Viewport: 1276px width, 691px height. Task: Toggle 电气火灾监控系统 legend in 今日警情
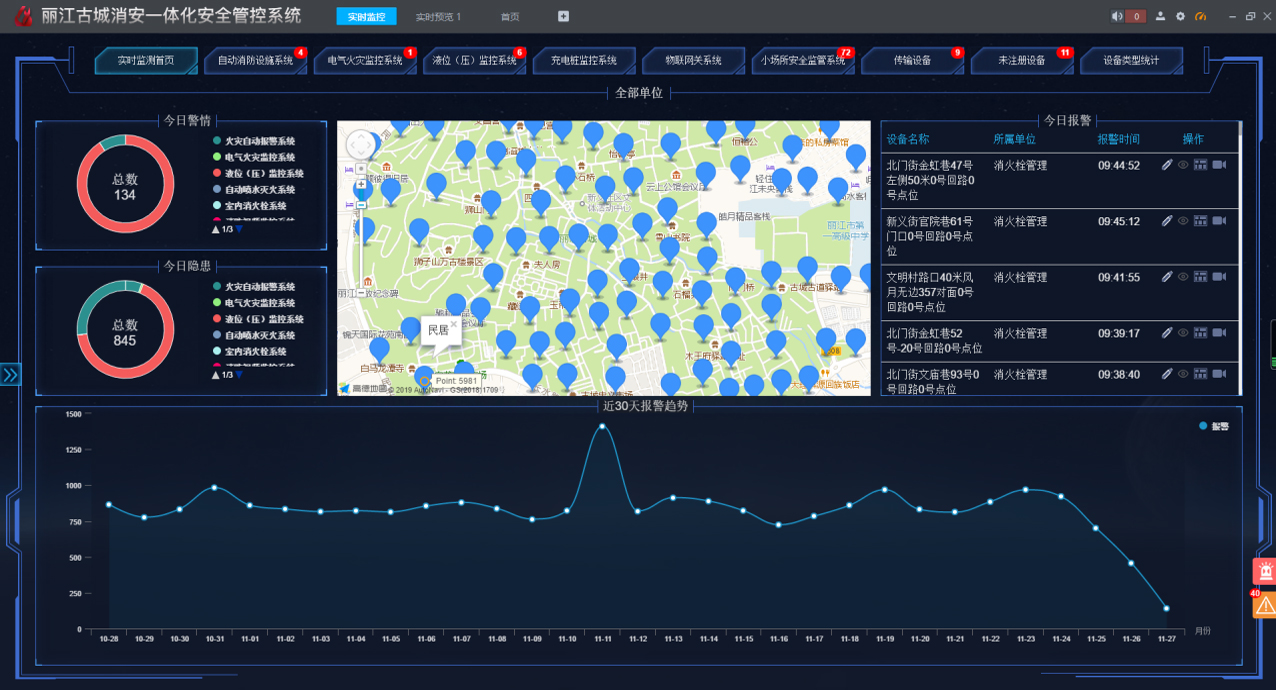click(253, 157)
